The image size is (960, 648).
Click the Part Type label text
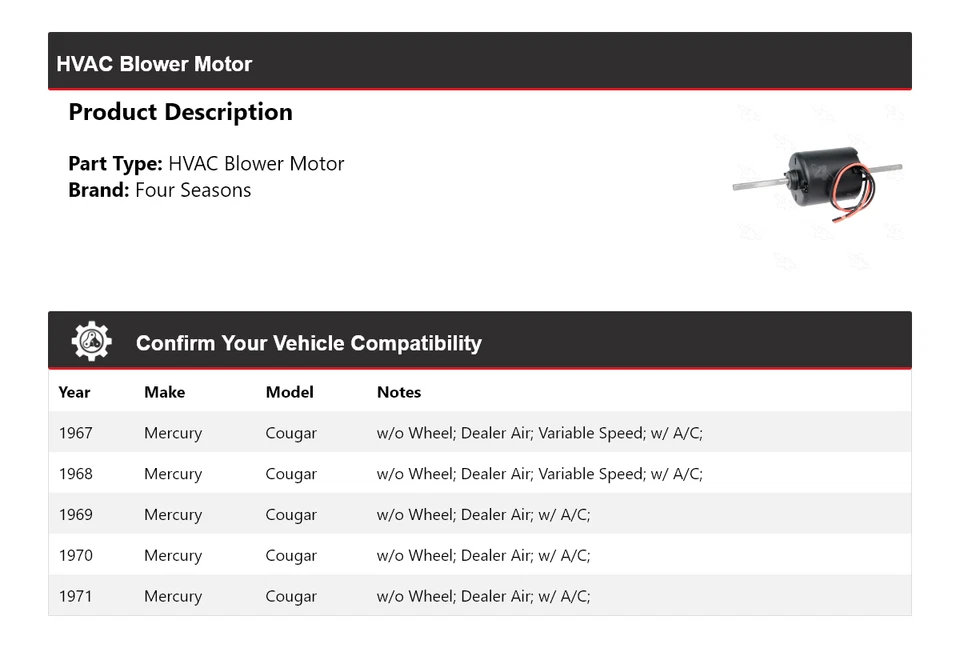tap(115, 164)
